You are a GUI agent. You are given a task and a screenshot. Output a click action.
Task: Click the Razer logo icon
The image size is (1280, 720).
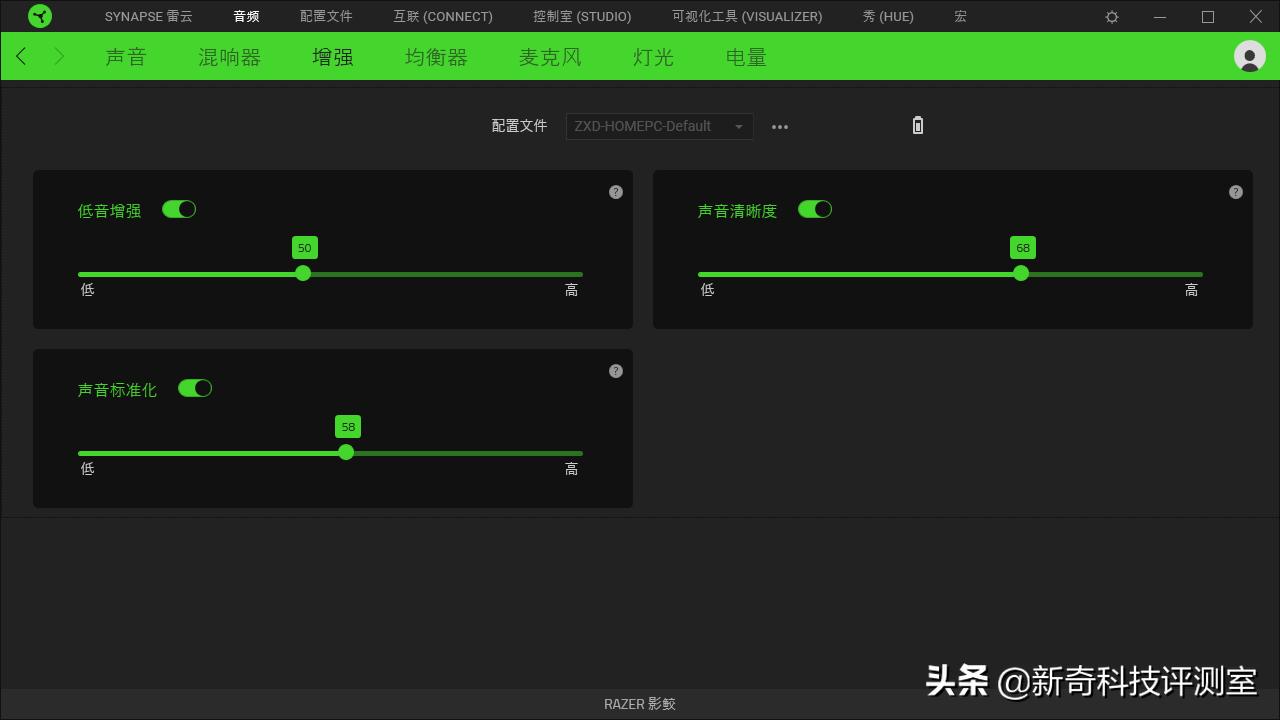coord(40,16)
